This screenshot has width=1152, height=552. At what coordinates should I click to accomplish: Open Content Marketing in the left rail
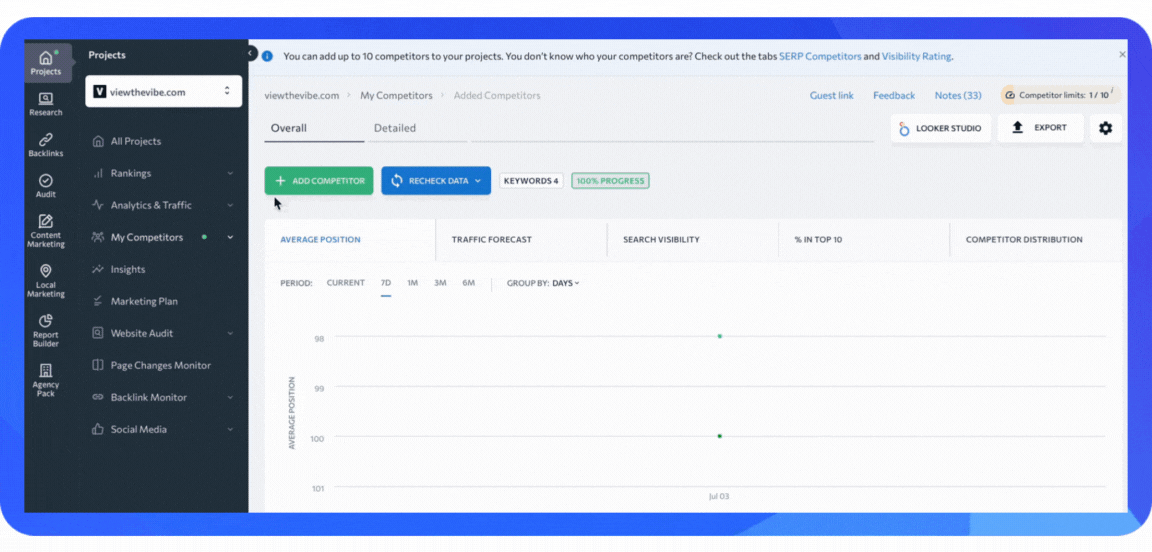point(46,231)
